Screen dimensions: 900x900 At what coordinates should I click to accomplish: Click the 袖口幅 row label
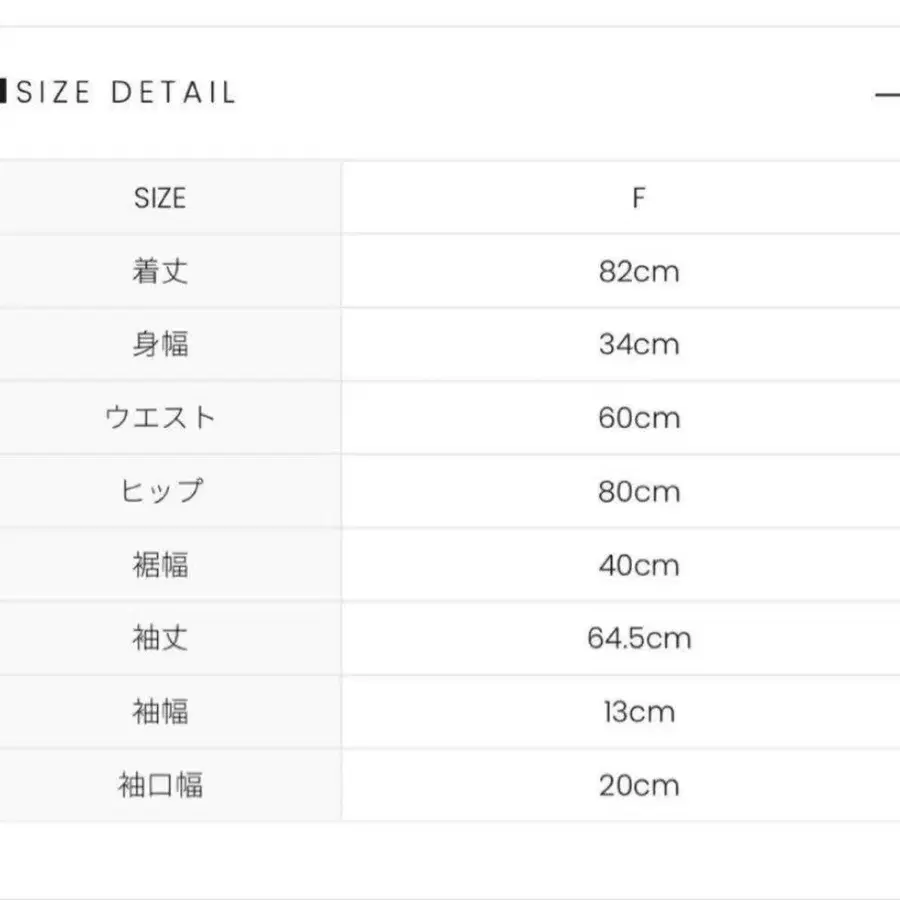tap(160, 785)
